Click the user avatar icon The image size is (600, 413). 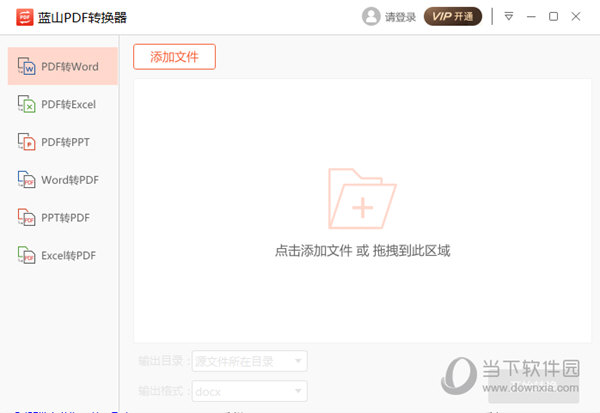click(372, 17)
